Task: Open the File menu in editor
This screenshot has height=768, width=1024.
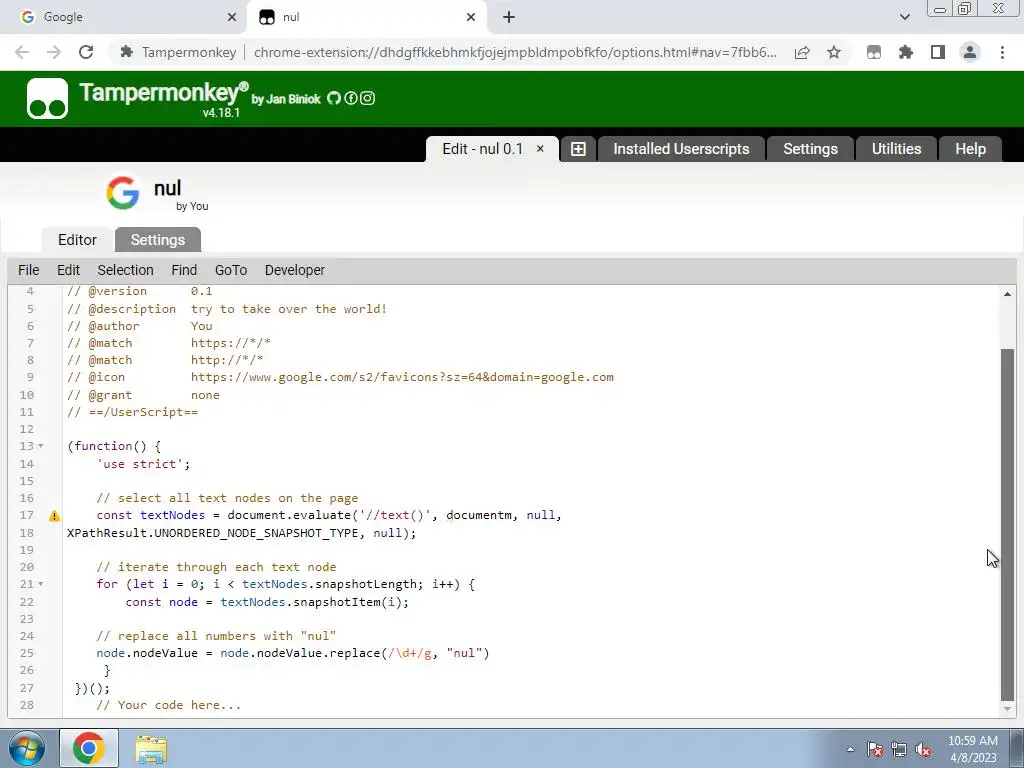Action: [x=29, y=270]
